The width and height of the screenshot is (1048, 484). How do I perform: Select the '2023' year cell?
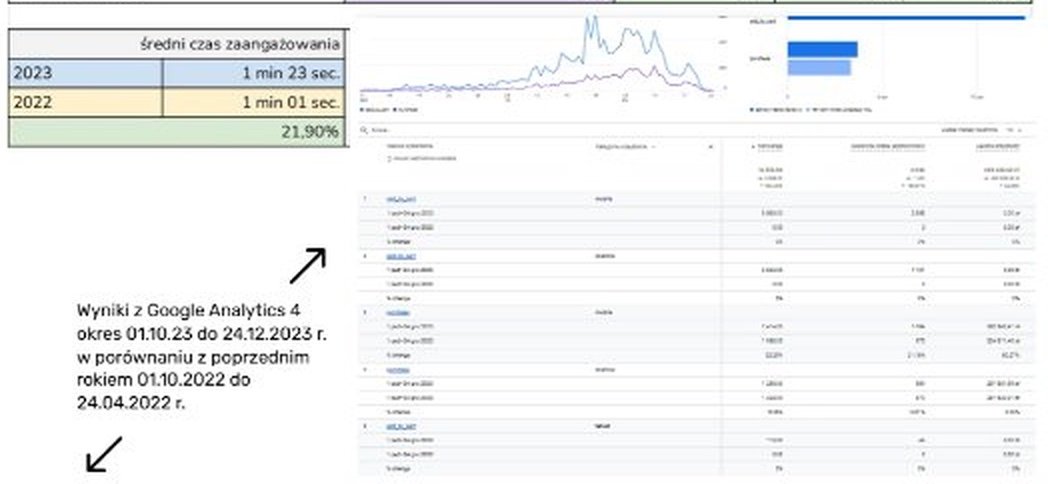click(86, 73)
